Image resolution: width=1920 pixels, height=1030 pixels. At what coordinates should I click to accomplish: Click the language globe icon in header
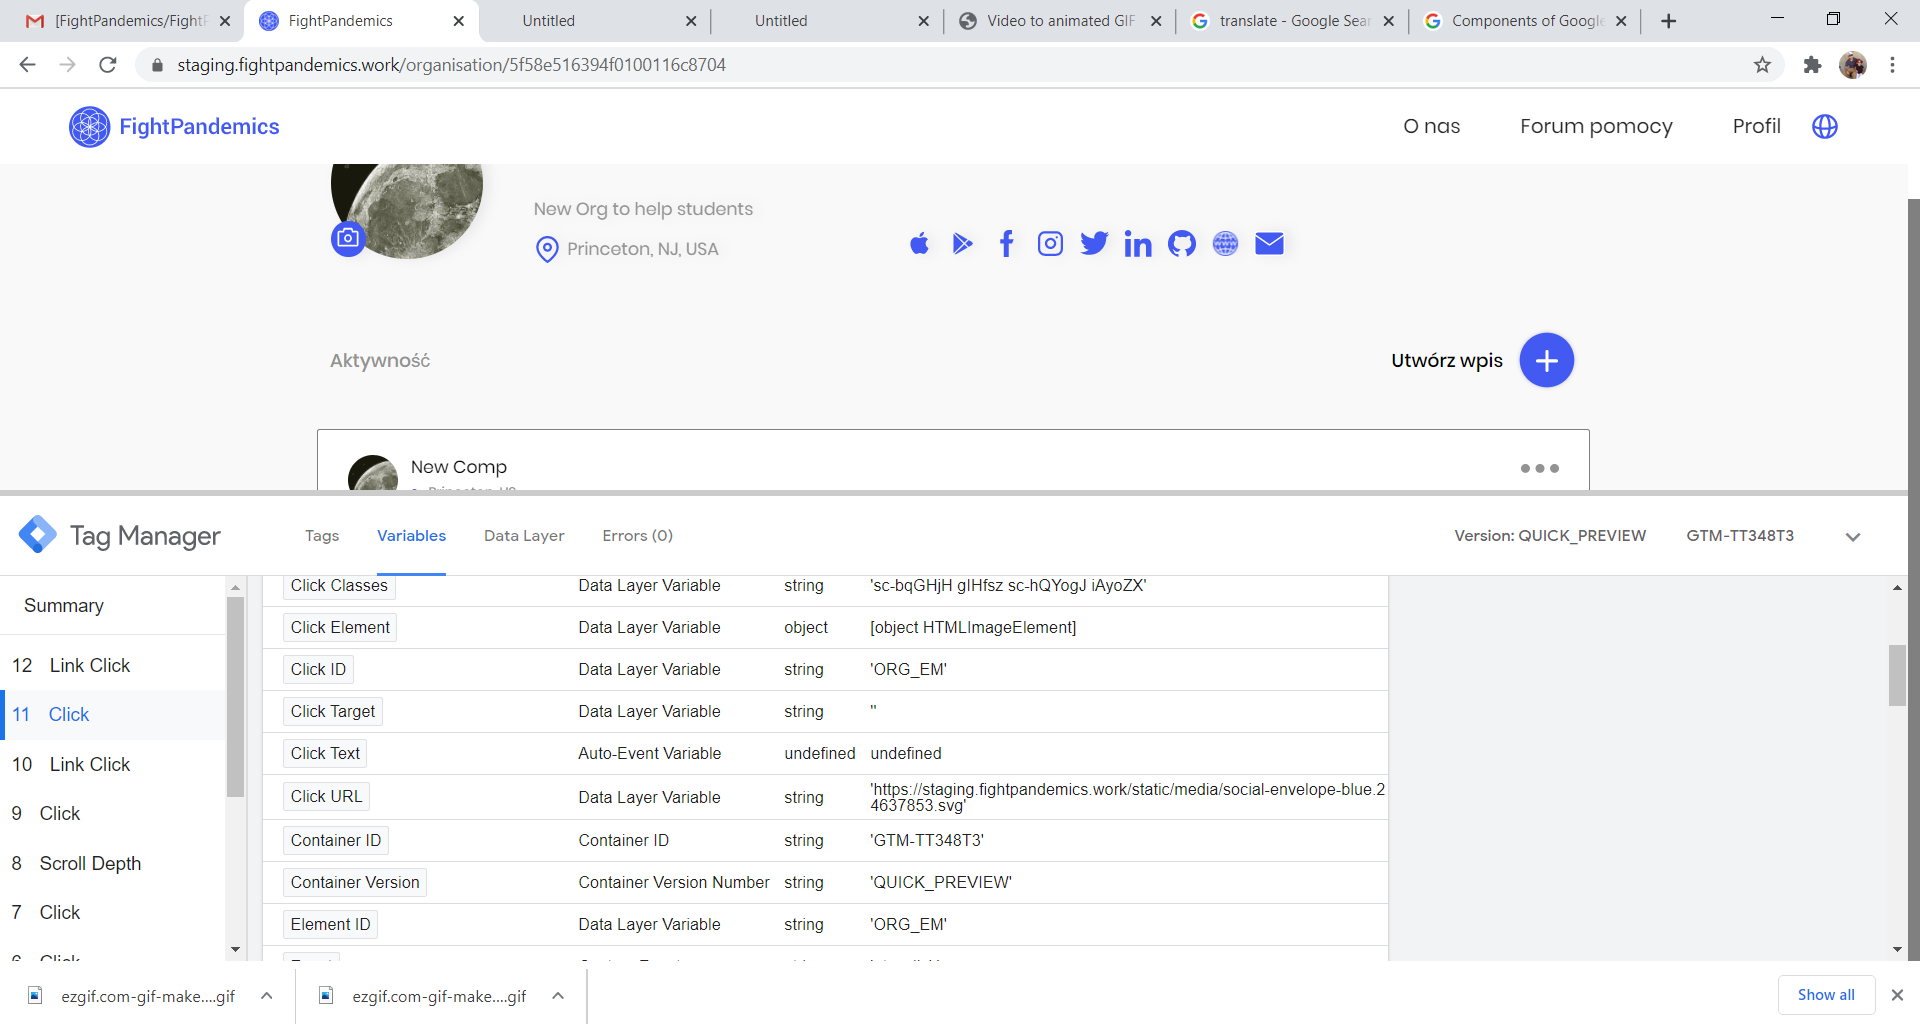1825,126
